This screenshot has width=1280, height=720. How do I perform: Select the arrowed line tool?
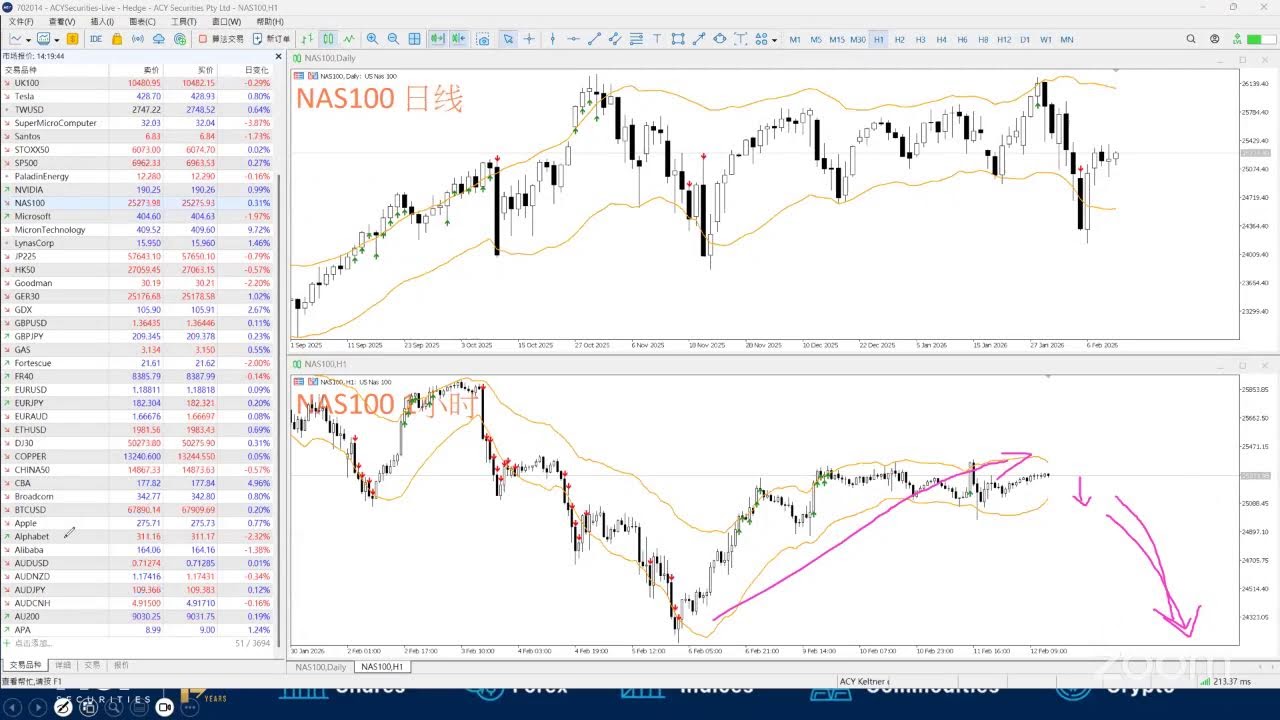699,39
